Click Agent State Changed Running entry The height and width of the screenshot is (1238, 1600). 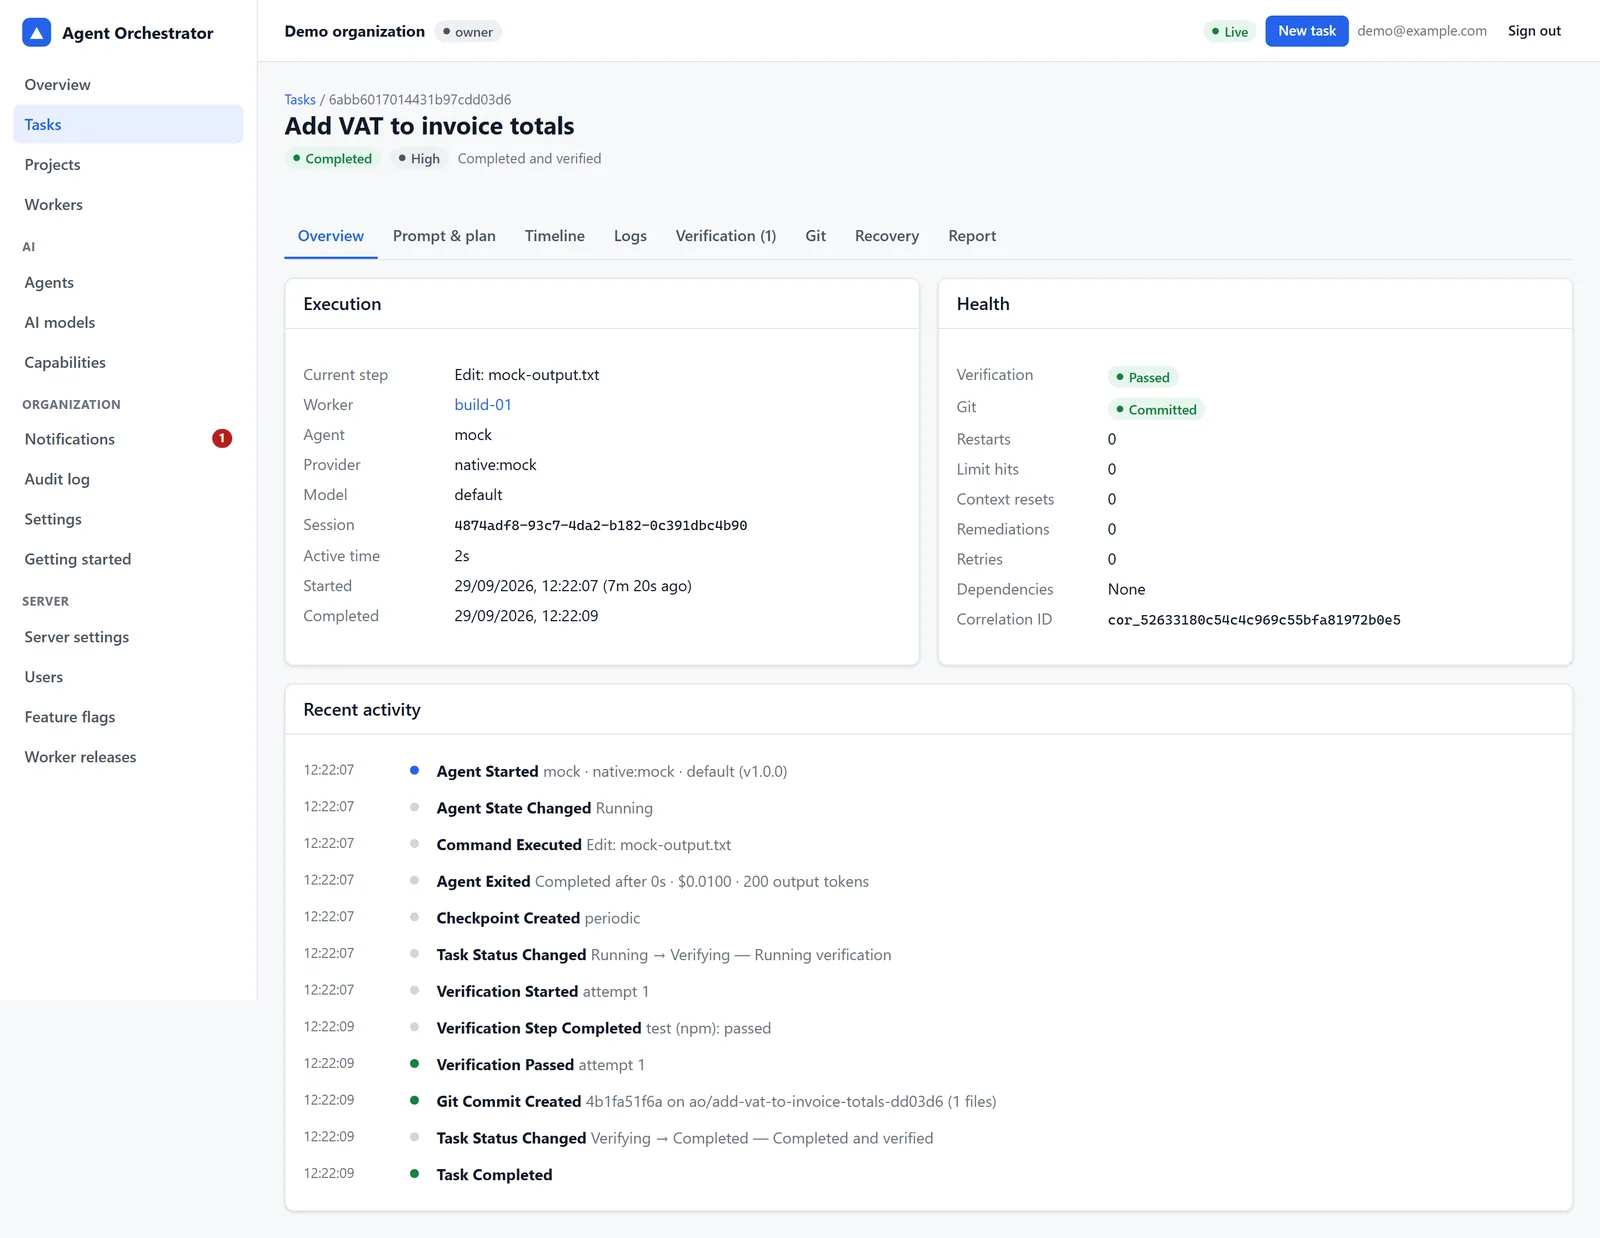click(545, 808)
